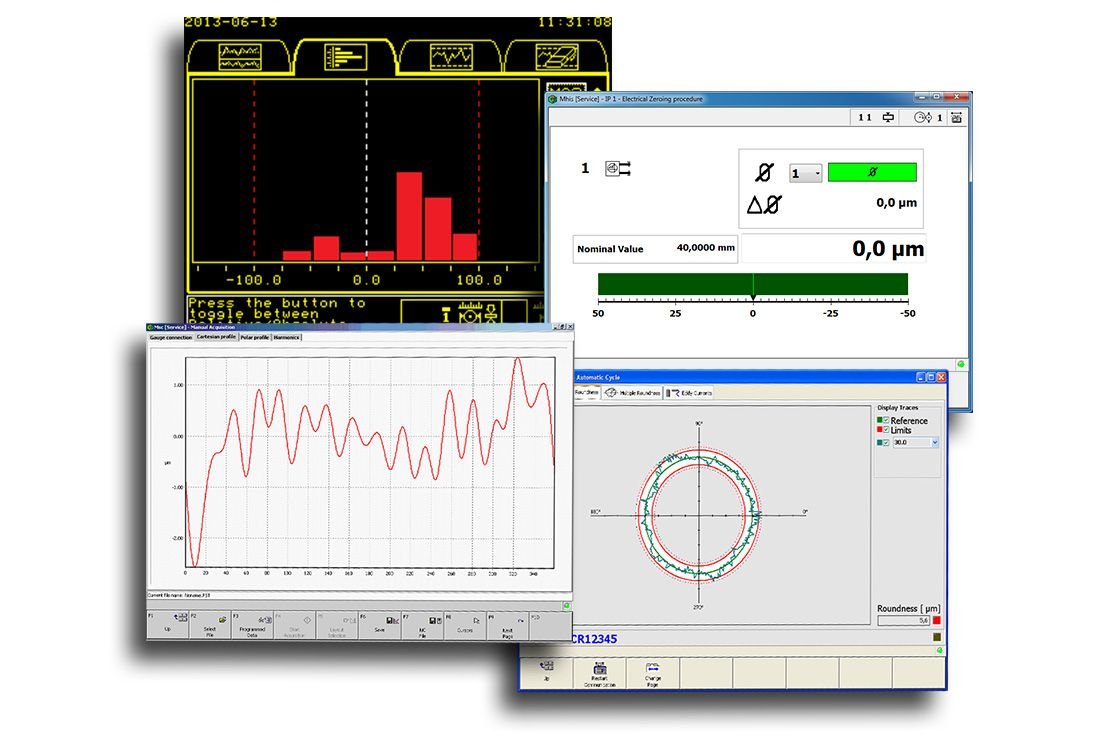Click the 'Display Traces' heading
Screen dimensions: 1100x733
pyautogui.click(x=898, y=408)
